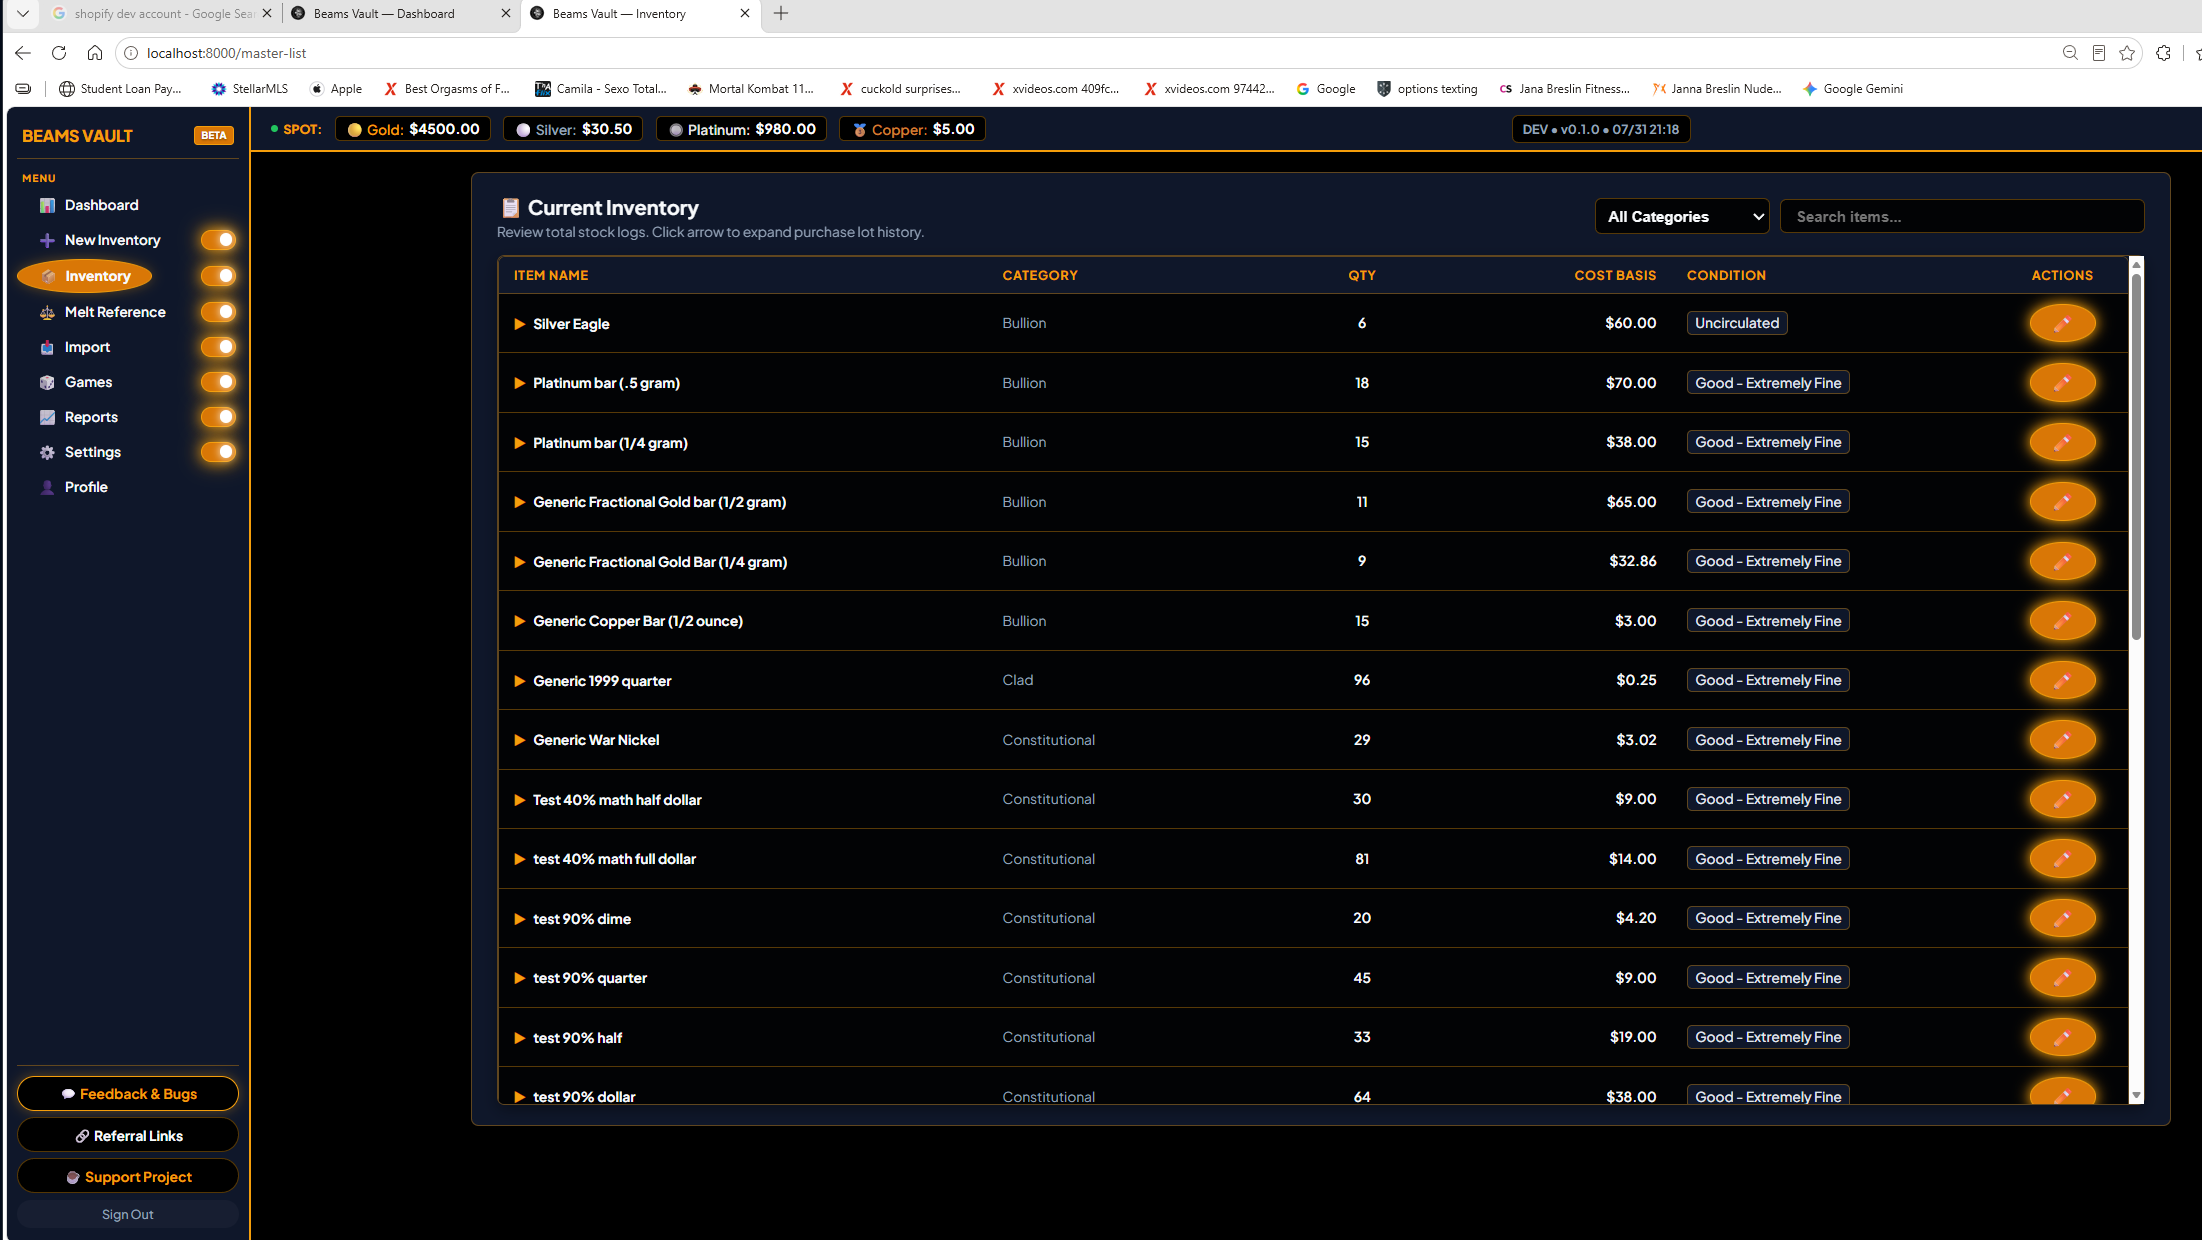Image resolution: width=2202 pixels, height=1240 pixels.
Task: Edit Generic Fractional Gold Bar (1/4 gram) entry
Action: 2062,561
